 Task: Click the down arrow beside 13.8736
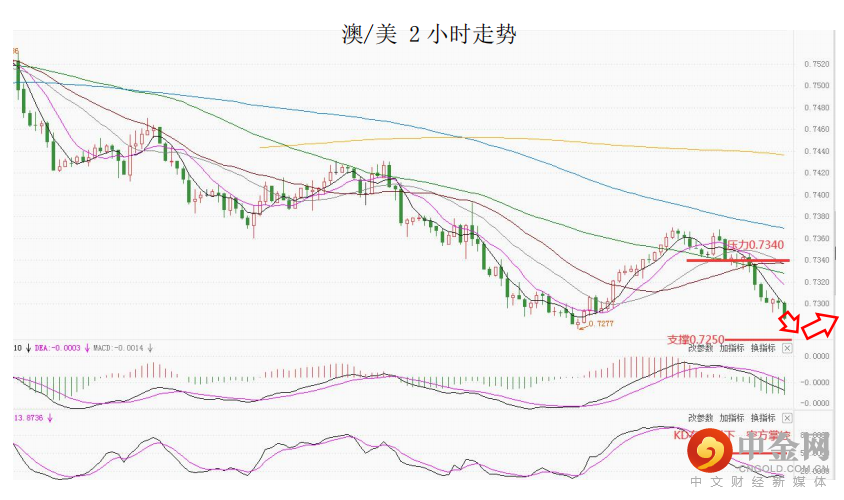pos(51,418)
